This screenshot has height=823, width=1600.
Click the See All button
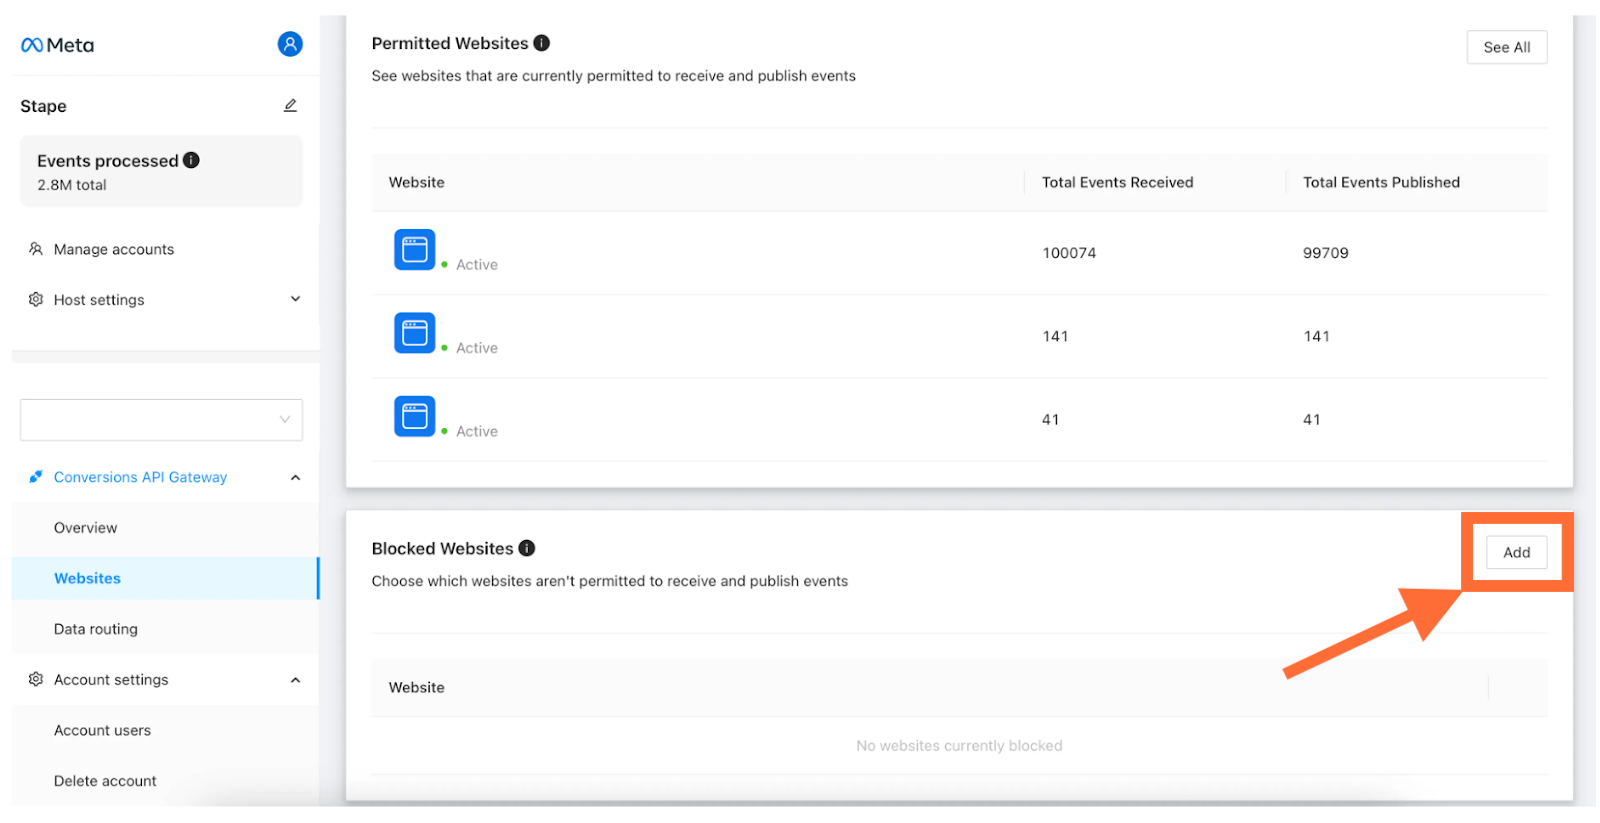[x=1506, y=47]
